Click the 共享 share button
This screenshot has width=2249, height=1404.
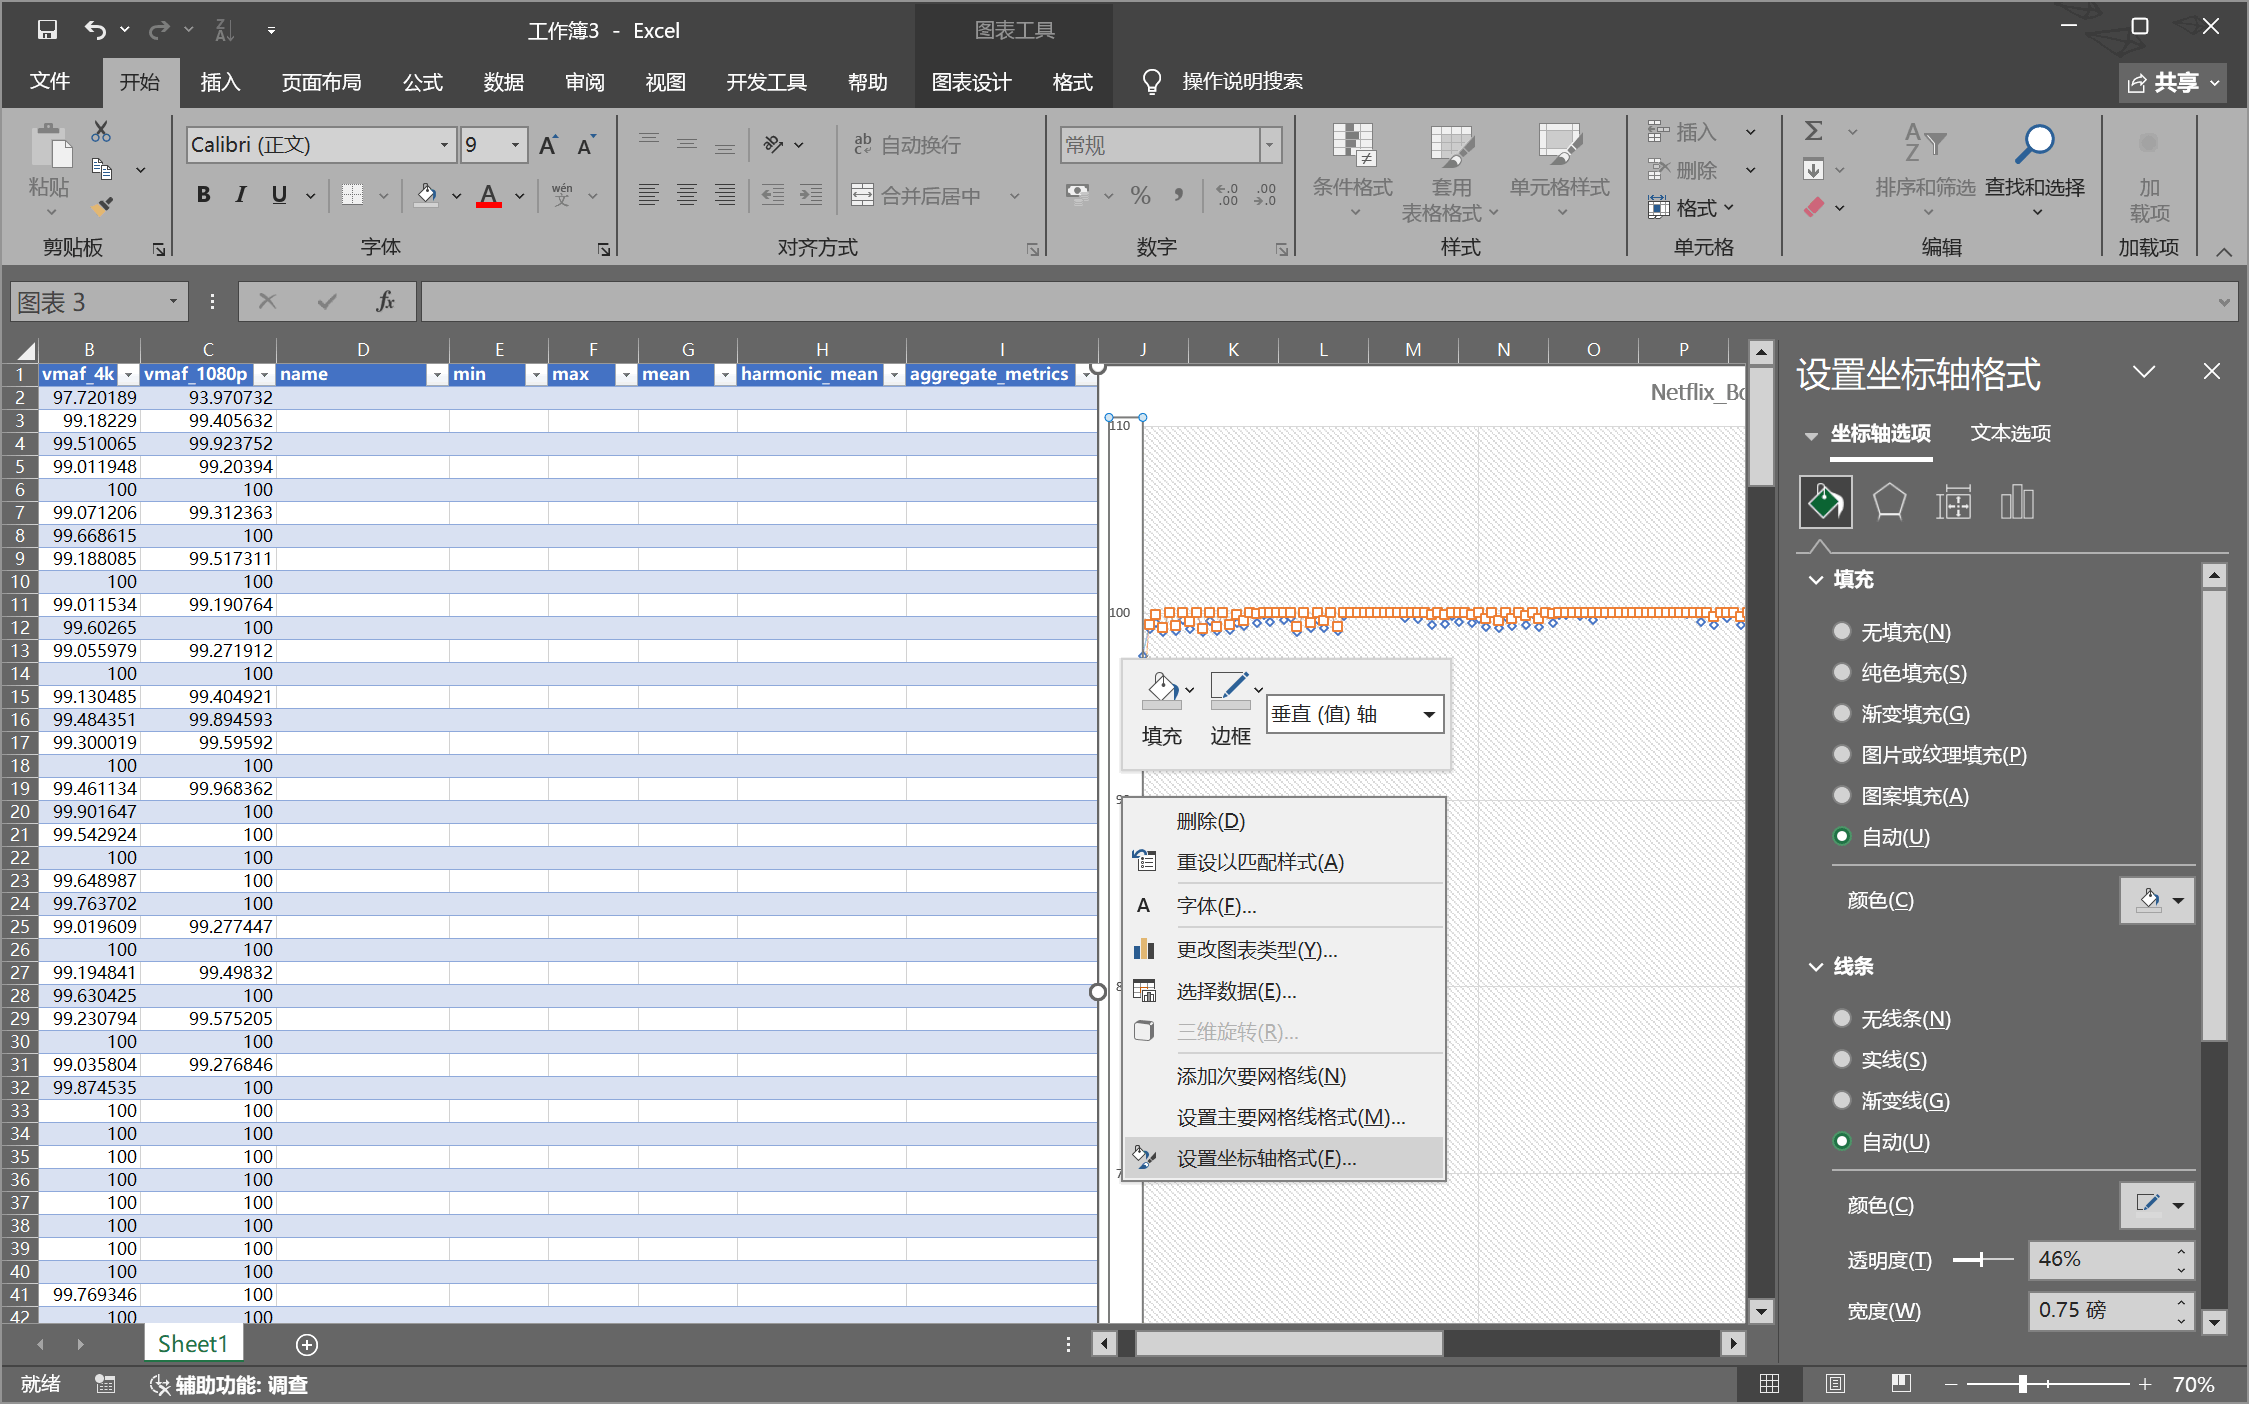click(x=2172, y=82)
